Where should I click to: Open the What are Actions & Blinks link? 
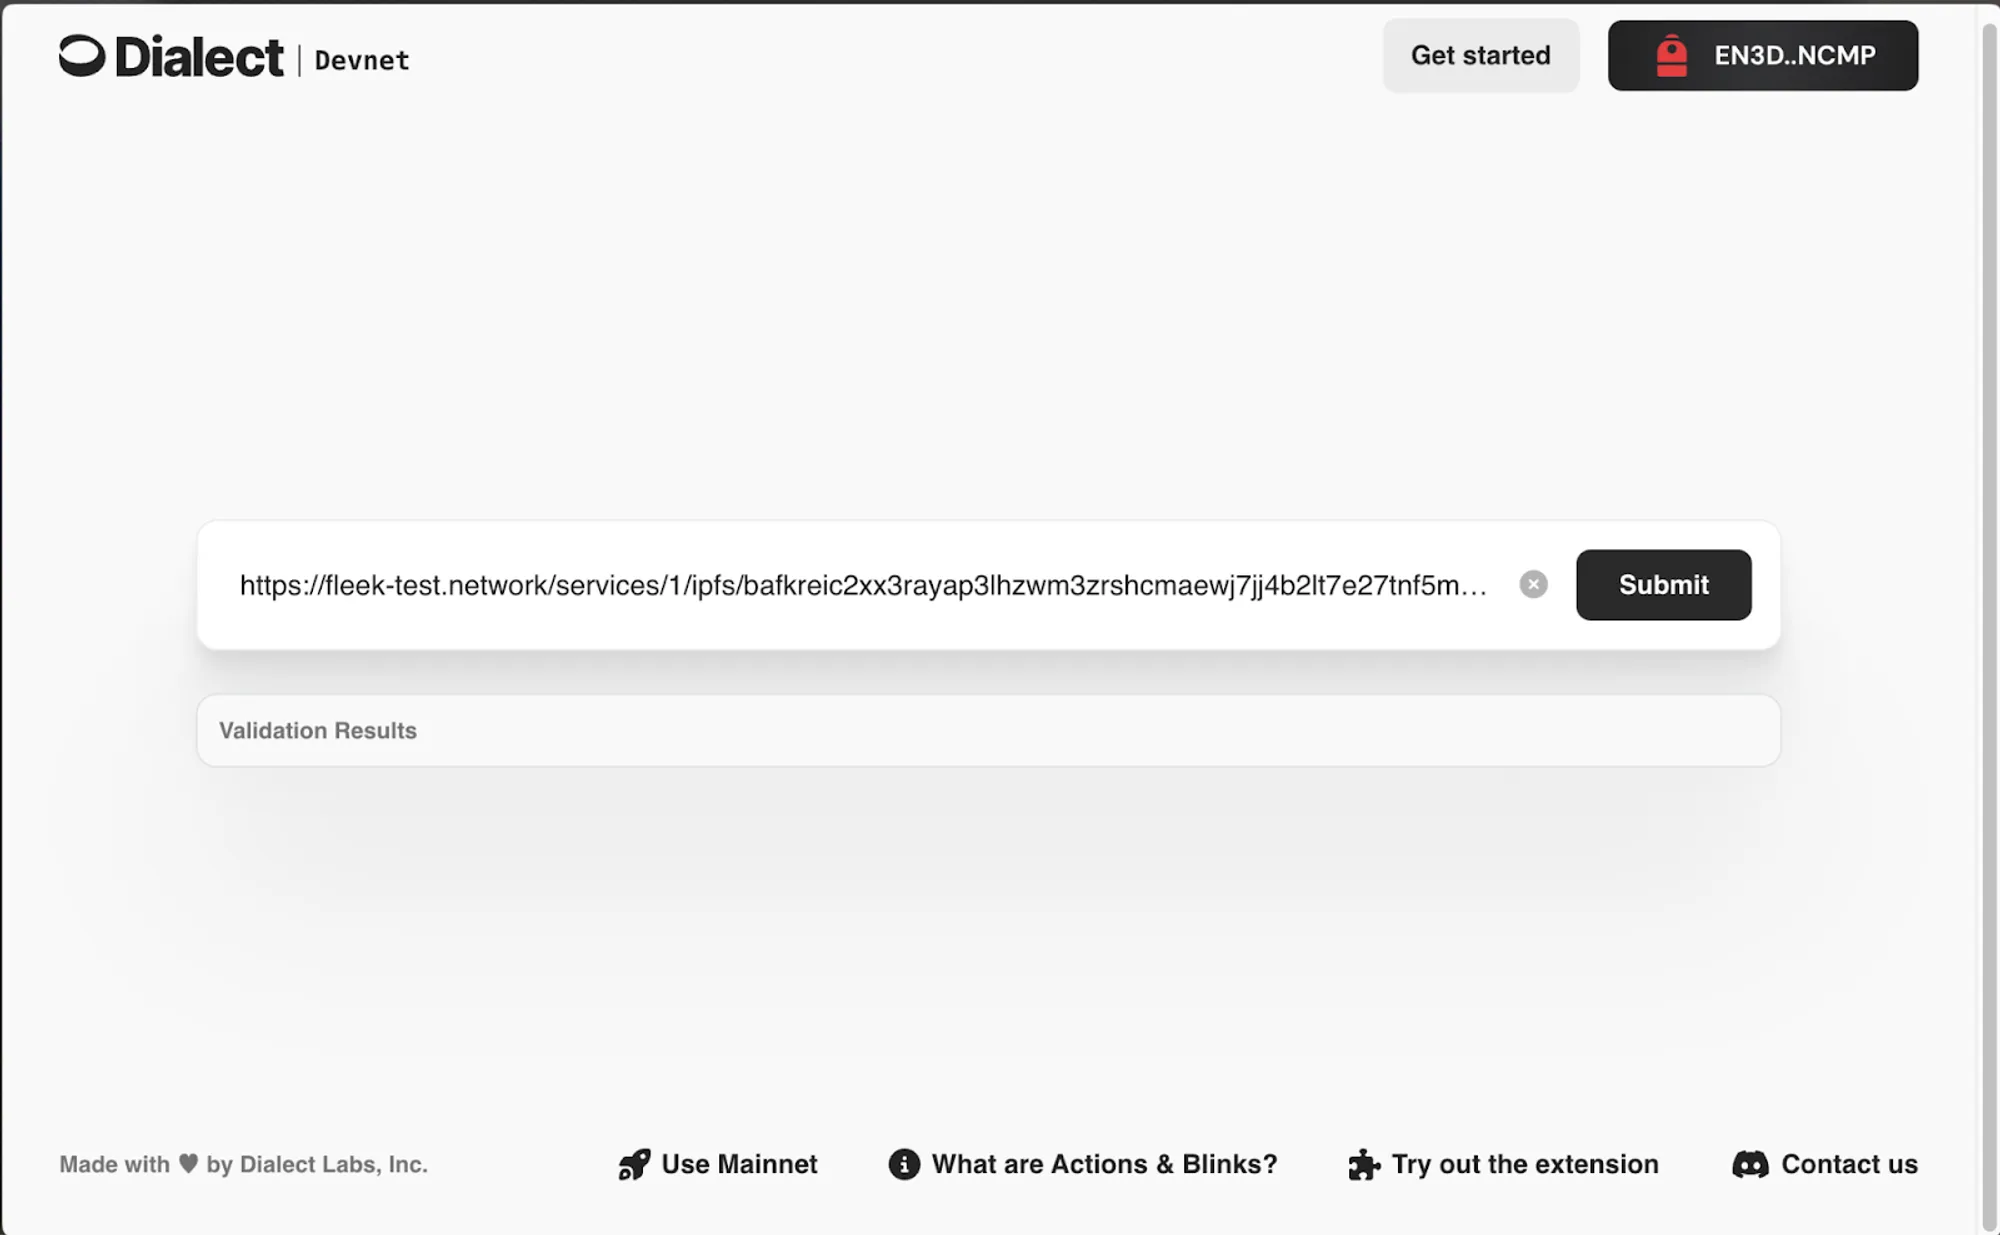pyautogui.click(x=1104, y=1165)
